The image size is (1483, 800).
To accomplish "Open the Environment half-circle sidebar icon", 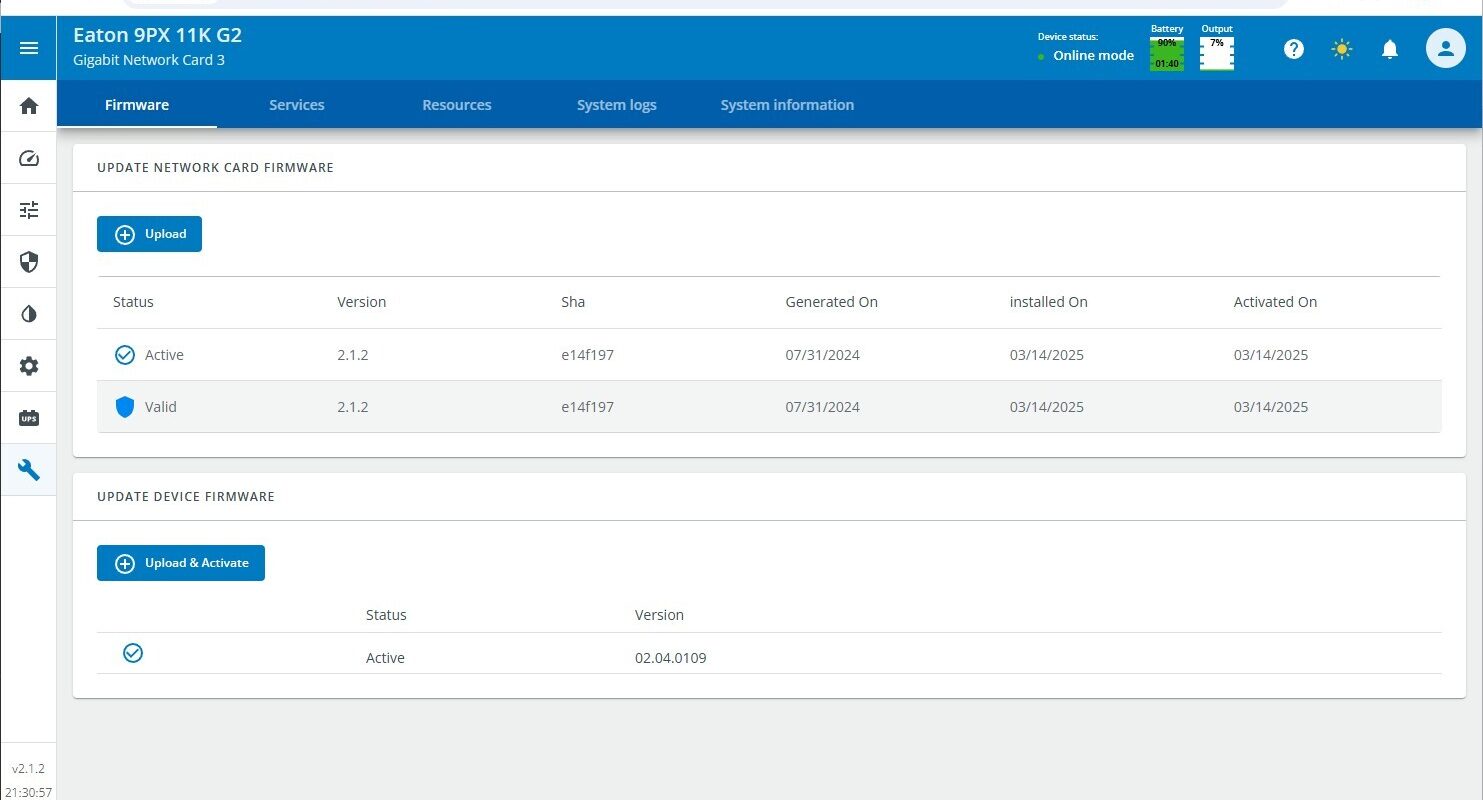I will tap(29, 314).
